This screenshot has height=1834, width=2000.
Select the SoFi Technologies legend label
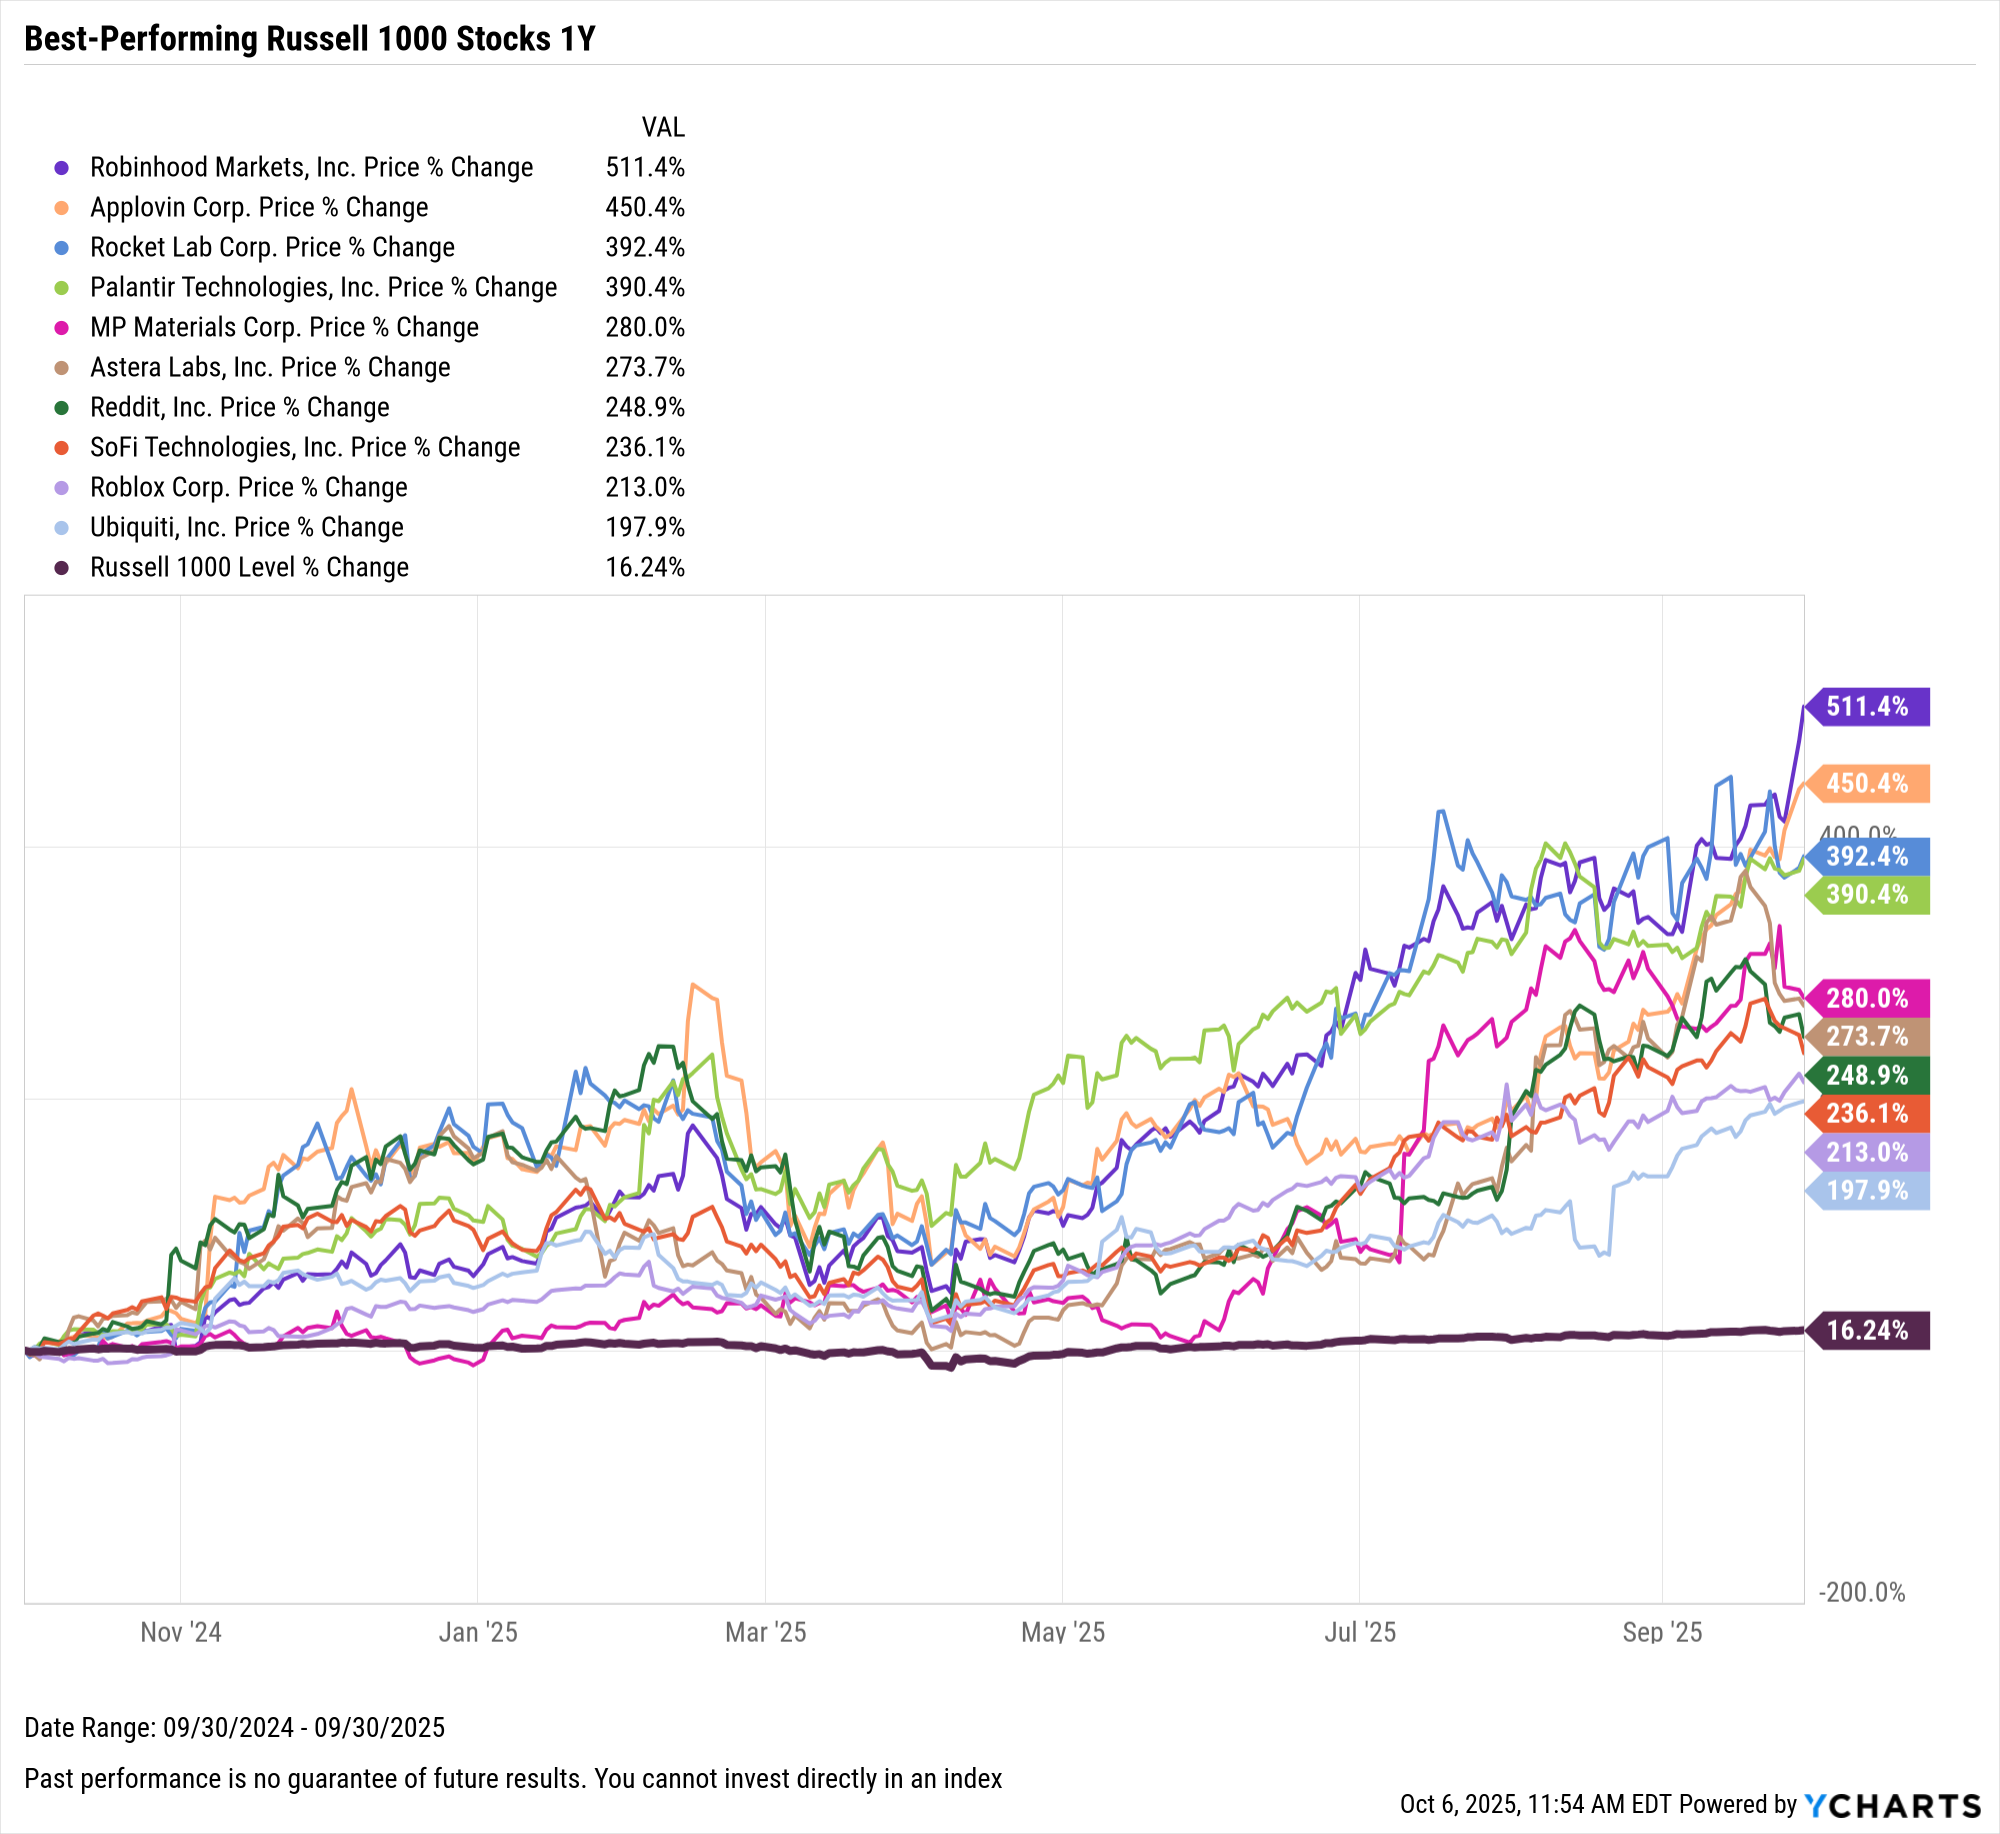305,448
